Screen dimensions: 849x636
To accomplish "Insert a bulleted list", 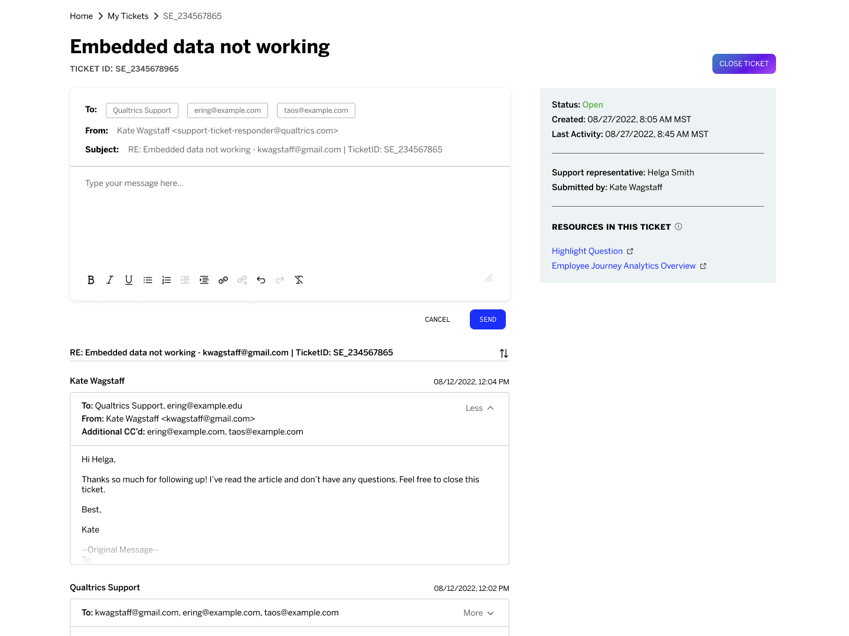I will click(x=147, y=280).
